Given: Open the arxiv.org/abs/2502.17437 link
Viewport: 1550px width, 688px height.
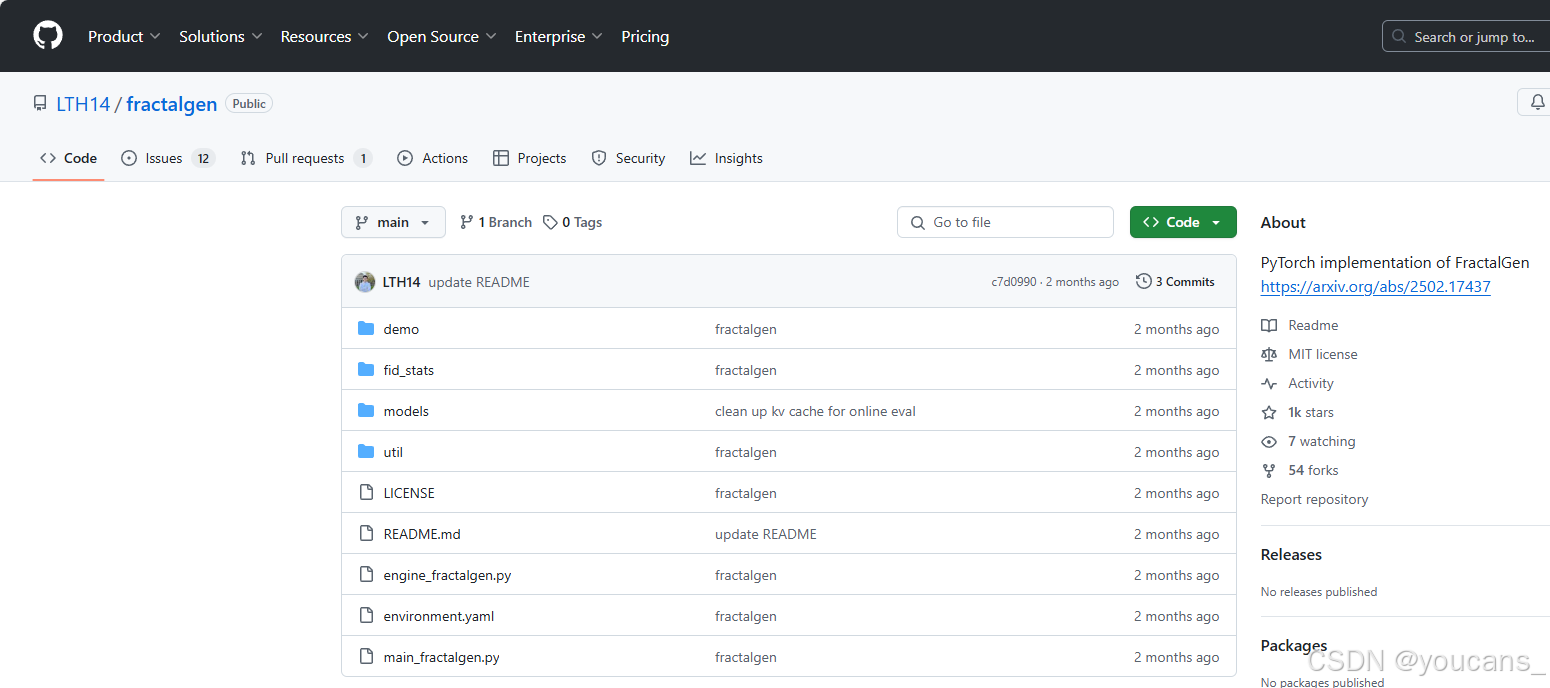Looking at the screenshot, I should click(1375, 286).
